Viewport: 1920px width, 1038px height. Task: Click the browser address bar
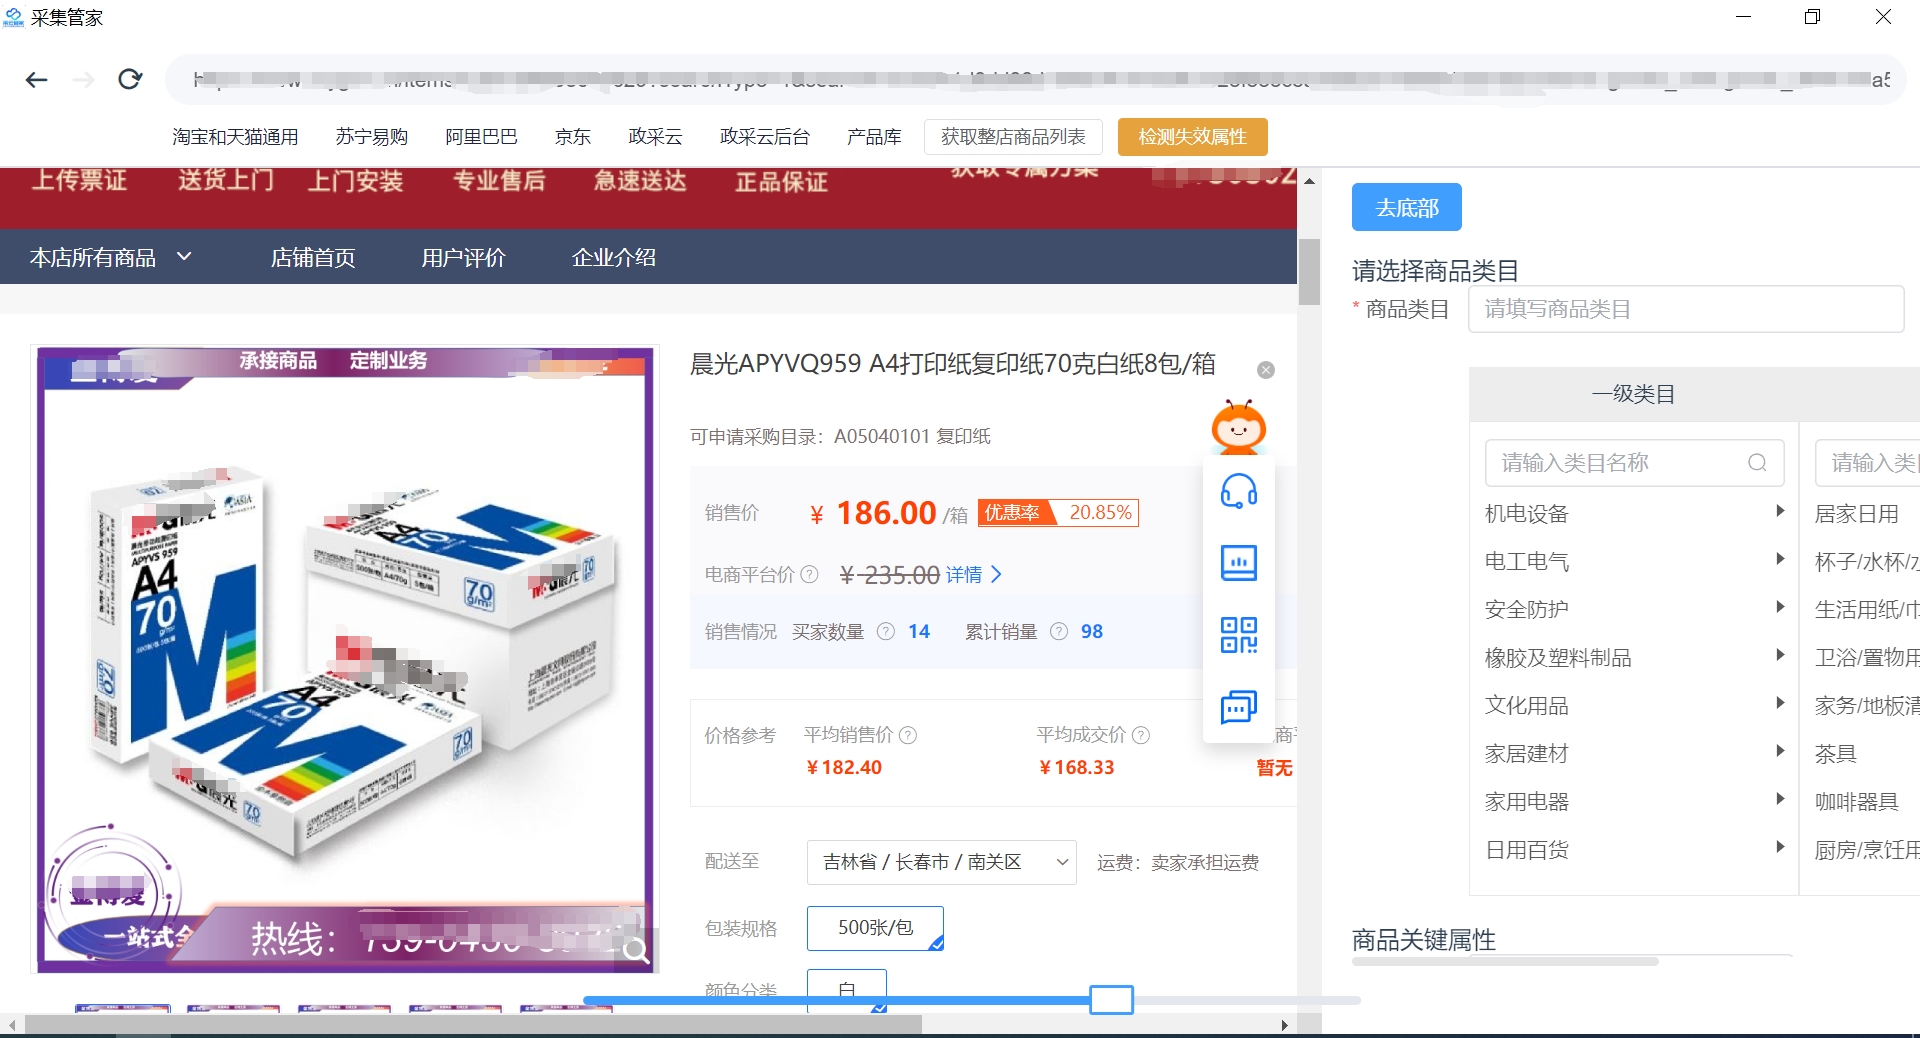click(x=1036, y=79)
